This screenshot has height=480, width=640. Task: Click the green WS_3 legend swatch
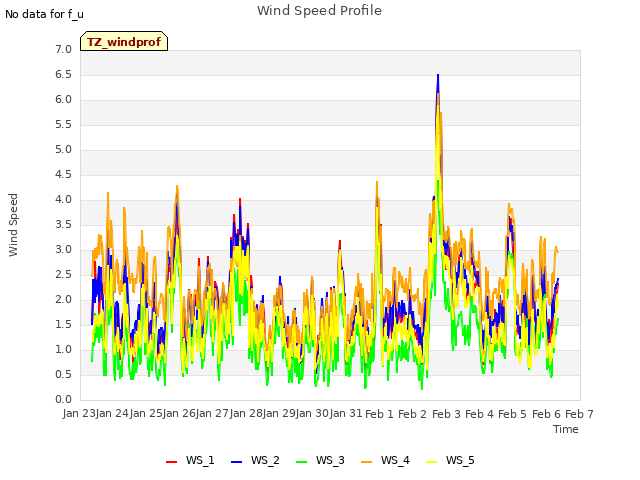(x=302, y=462)
